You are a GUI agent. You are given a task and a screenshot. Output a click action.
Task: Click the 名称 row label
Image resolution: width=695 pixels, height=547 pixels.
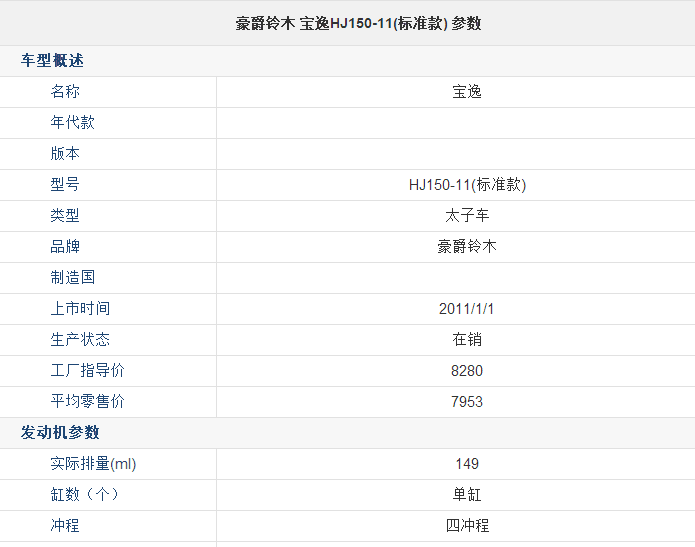(x=65, y=91)
